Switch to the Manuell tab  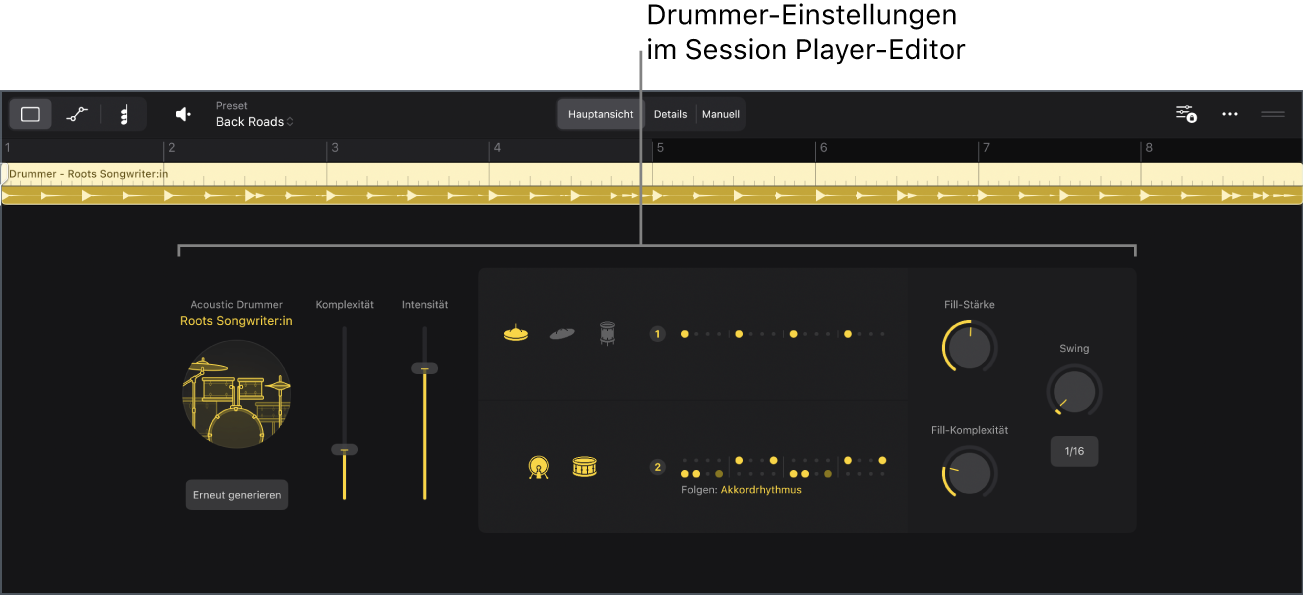tap(721, 114)
